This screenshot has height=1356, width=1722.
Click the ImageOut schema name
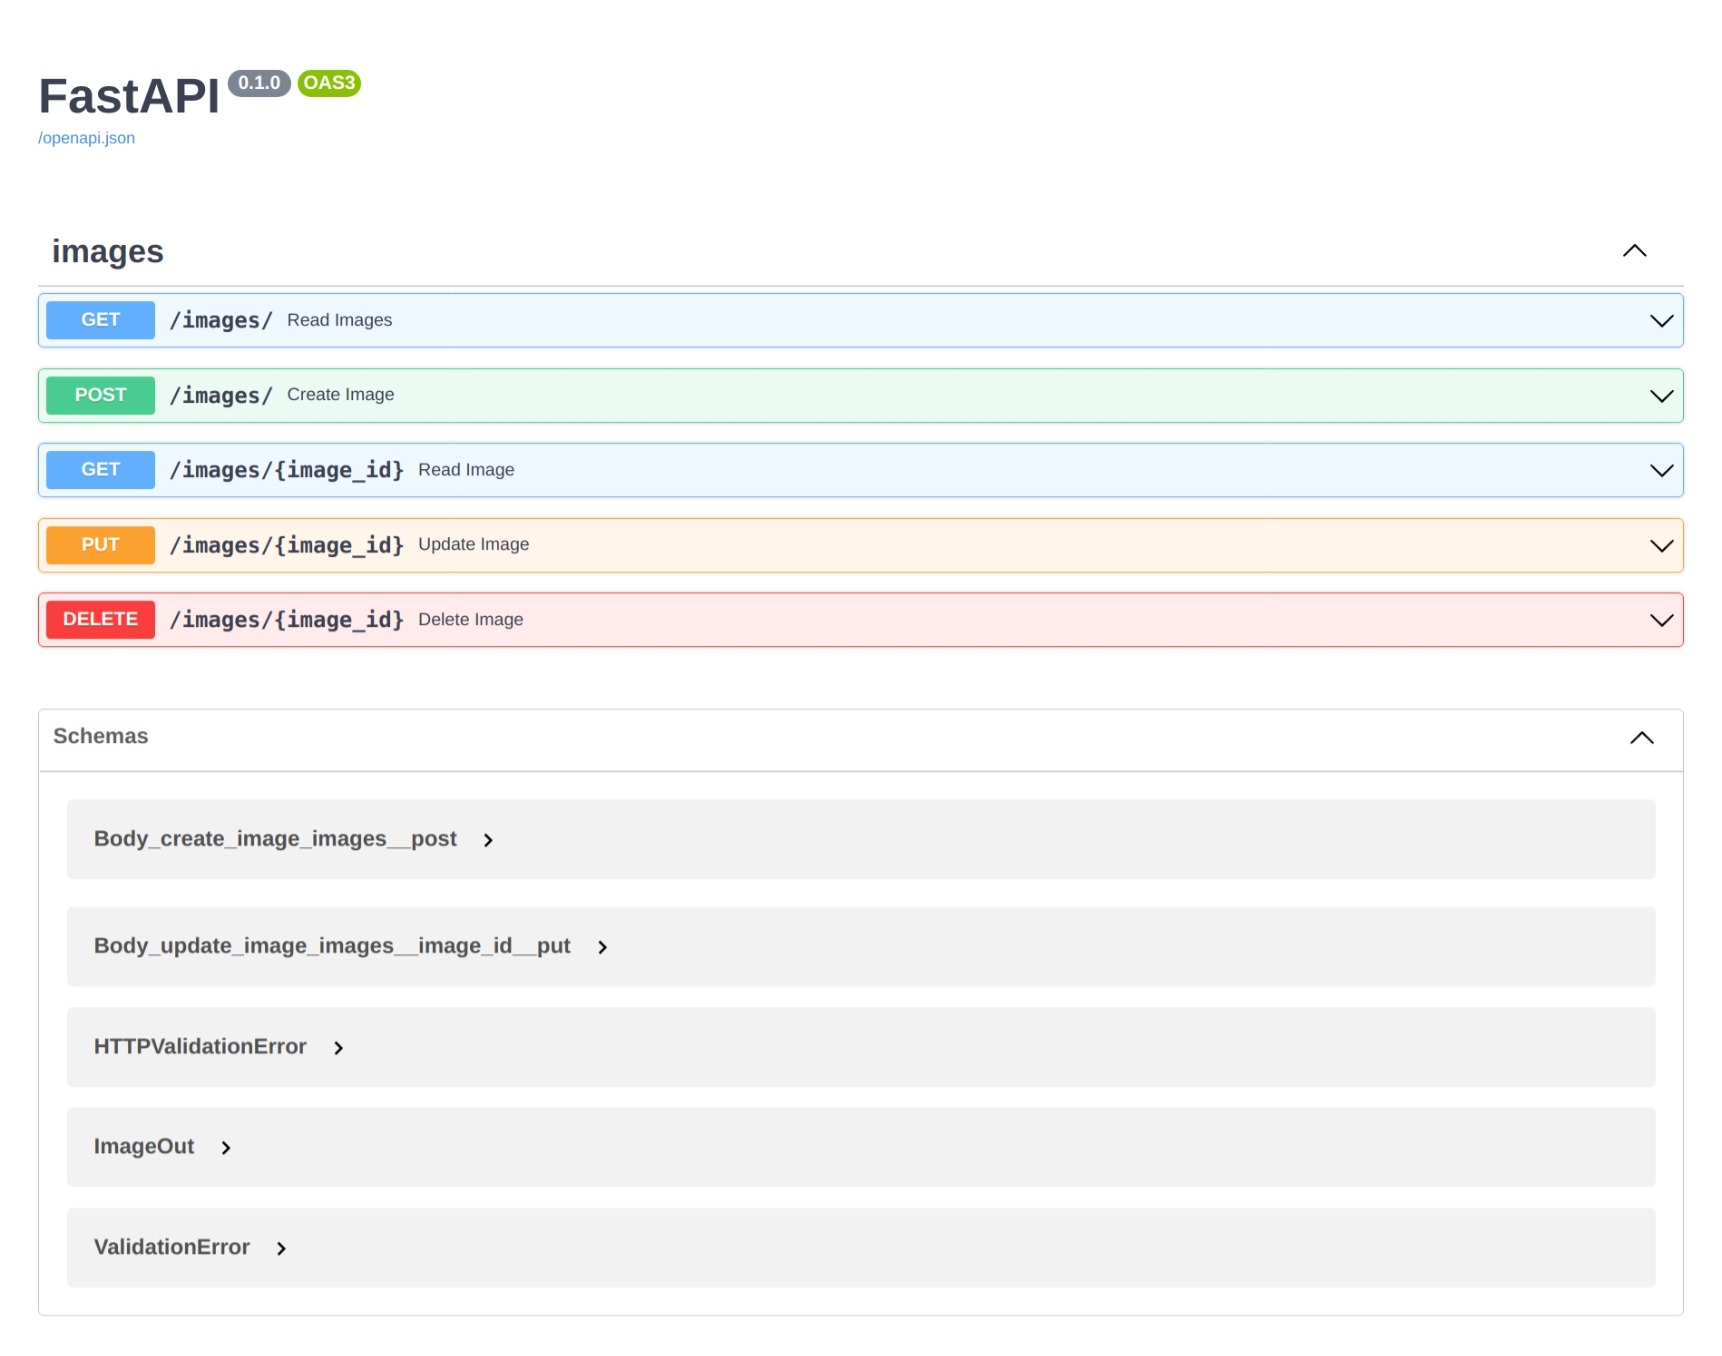(144, 1147)
